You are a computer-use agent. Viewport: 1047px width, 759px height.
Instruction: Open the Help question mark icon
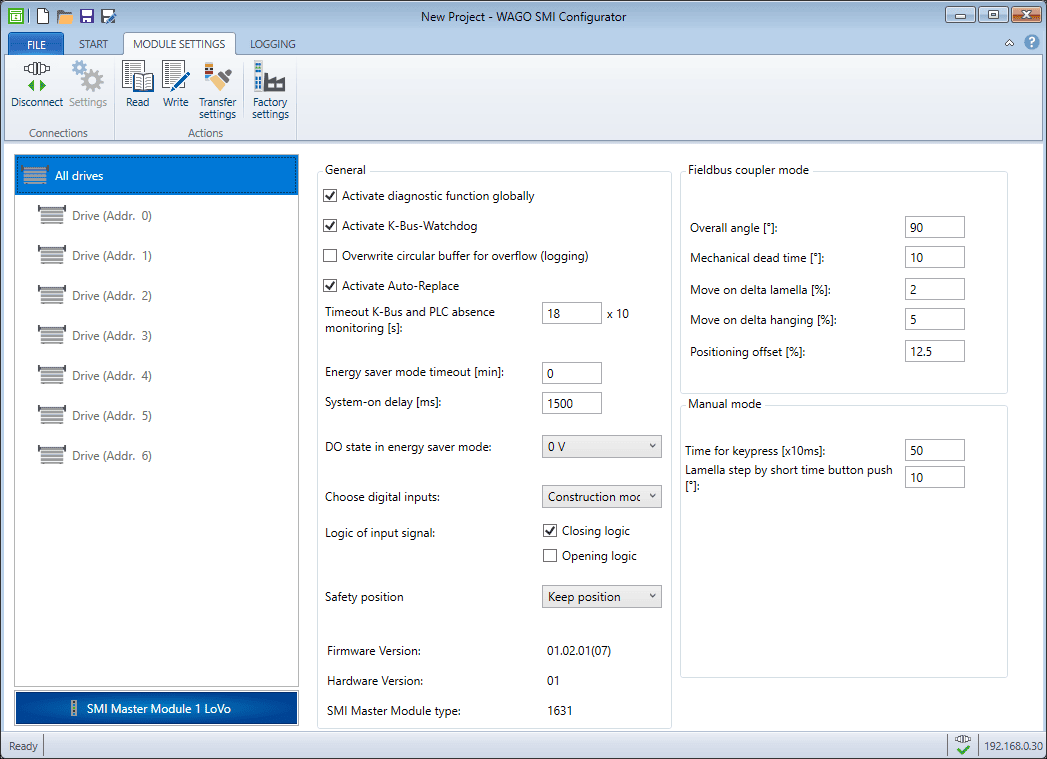coord(1031,42)
